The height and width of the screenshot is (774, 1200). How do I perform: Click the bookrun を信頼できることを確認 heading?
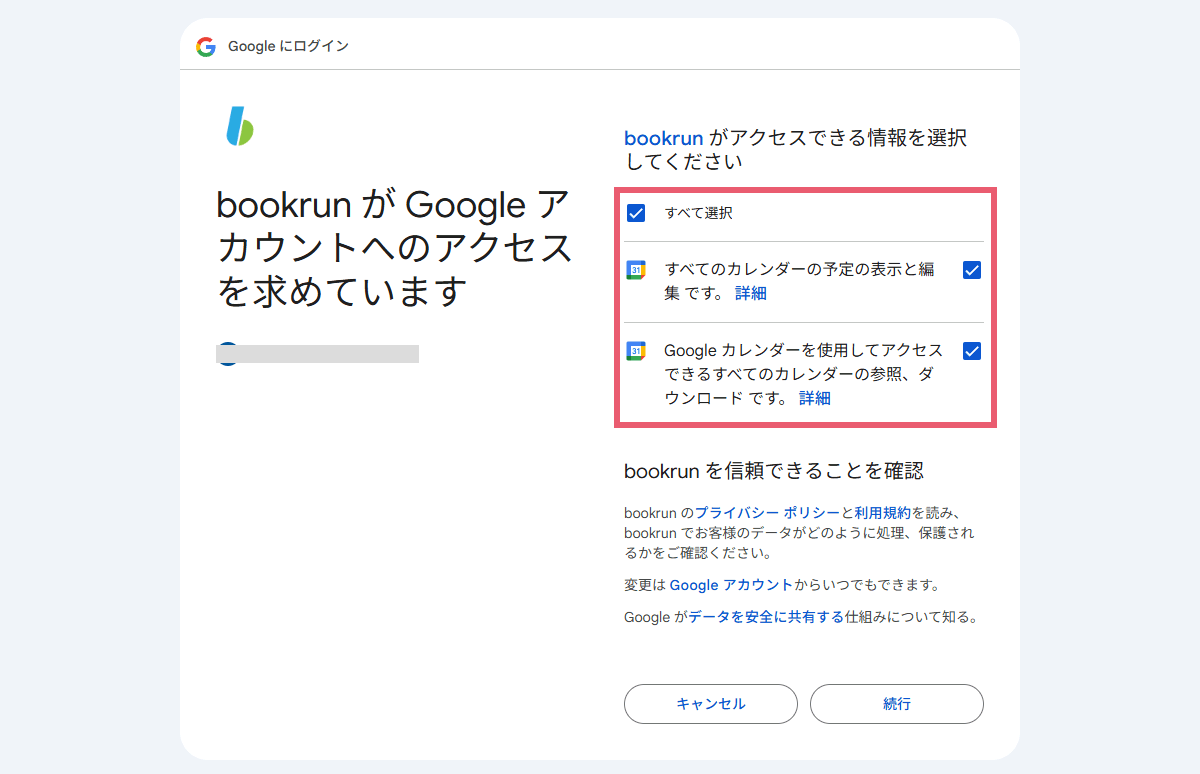click(777, 470)
